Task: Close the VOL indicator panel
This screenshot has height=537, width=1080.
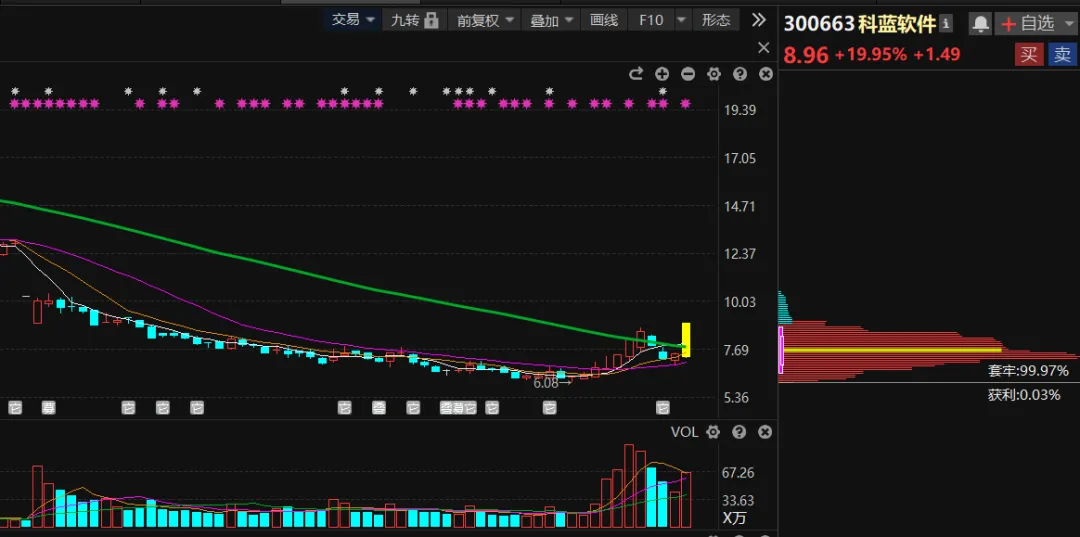Action: pyautogui.click(x=765, y=432)
